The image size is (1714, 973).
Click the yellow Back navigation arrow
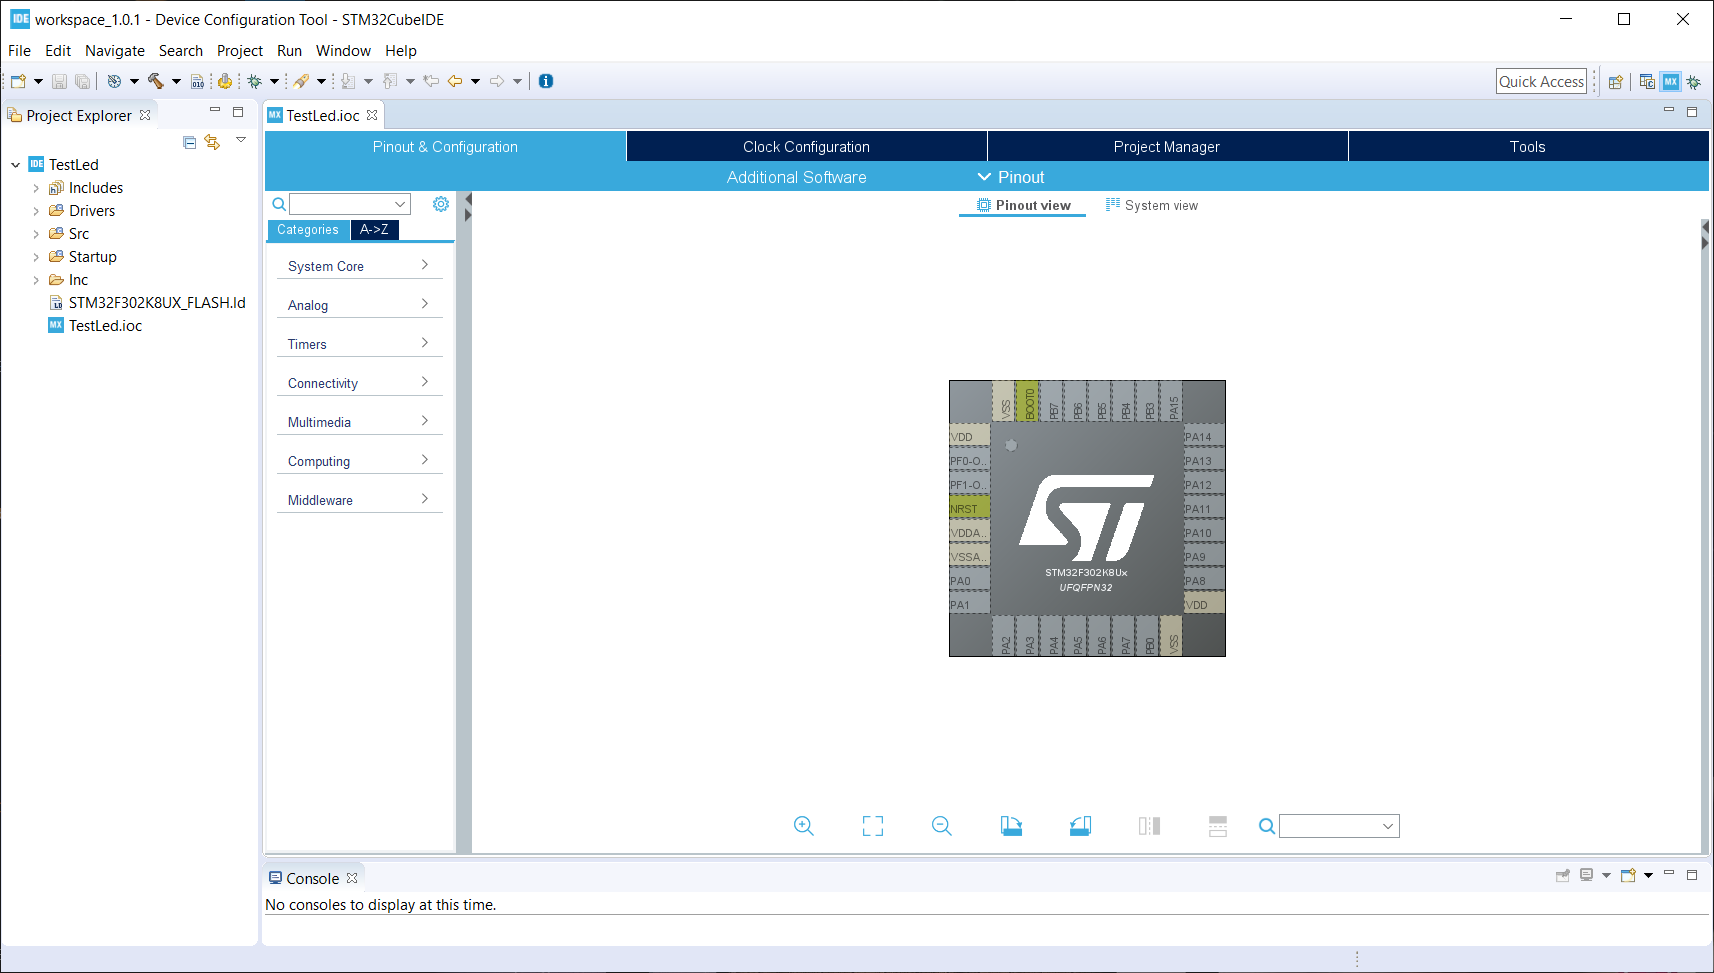pyautogui.click(x=455, y=81)
